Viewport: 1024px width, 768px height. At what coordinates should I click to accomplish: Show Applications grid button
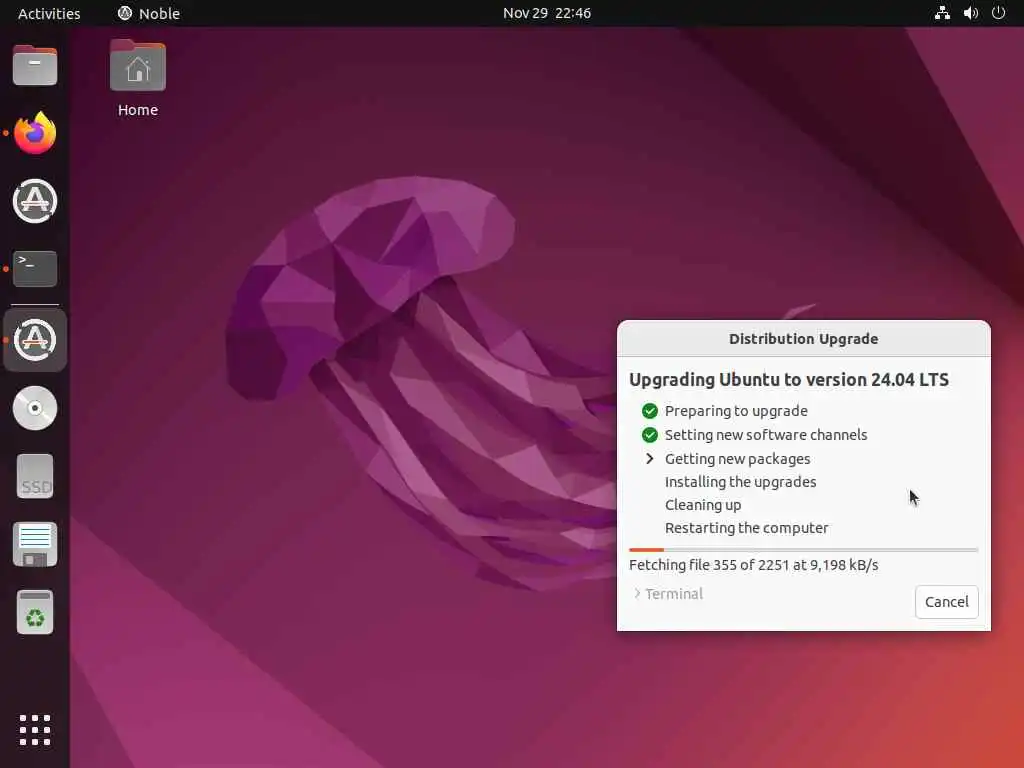(x=35, y=729)
